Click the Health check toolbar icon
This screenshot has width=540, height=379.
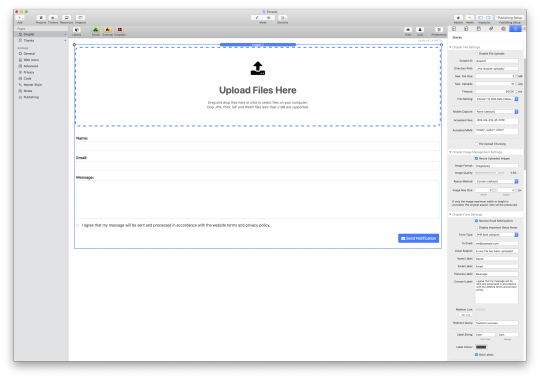[x=469, y=18]
